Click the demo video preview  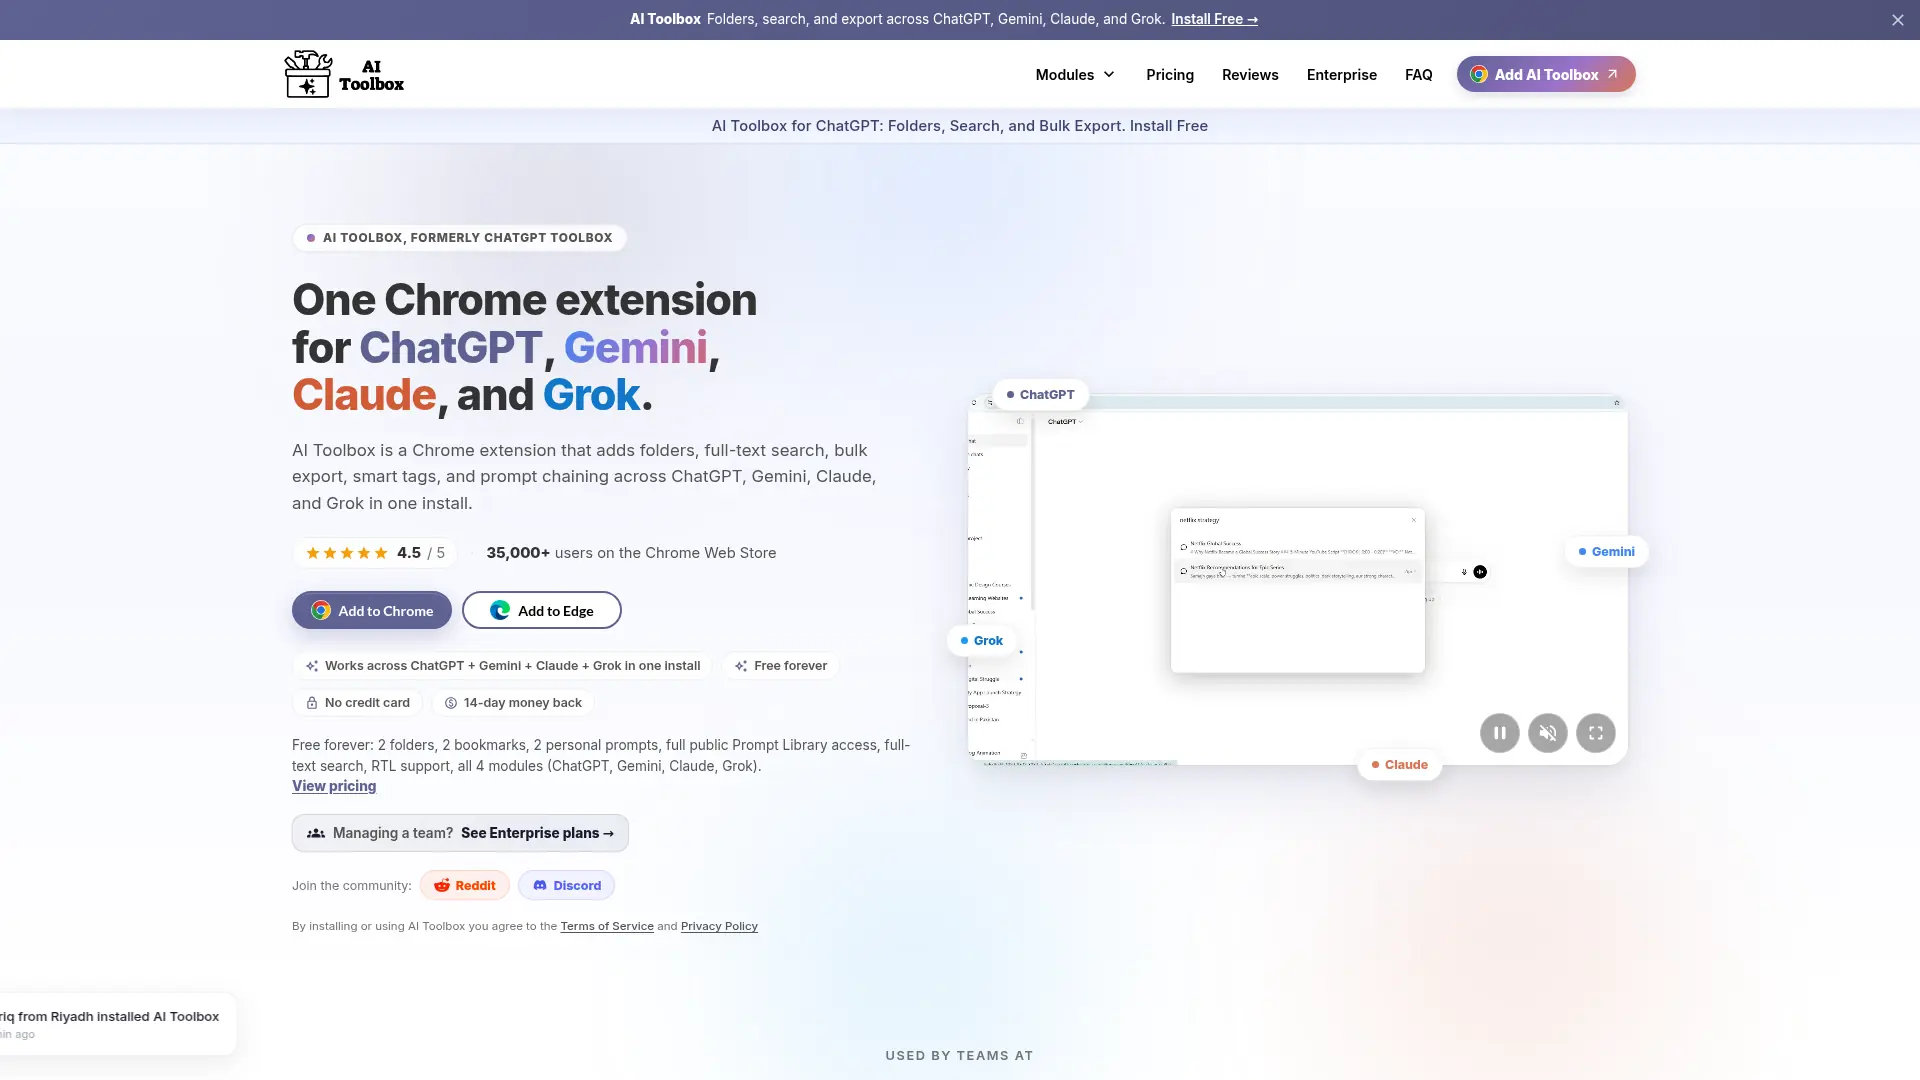pos(1297,580)
